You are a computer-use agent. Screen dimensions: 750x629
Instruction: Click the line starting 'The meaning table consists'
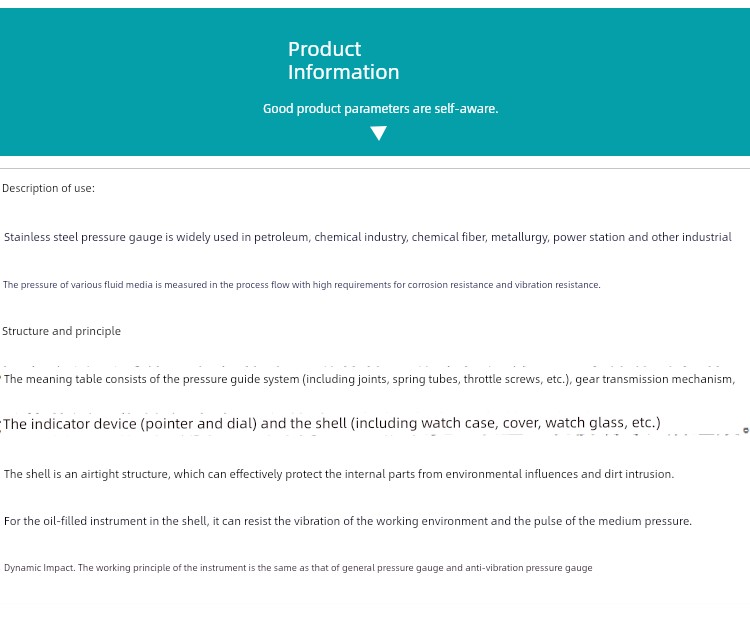pyautogui.click(x=369, y=379)
